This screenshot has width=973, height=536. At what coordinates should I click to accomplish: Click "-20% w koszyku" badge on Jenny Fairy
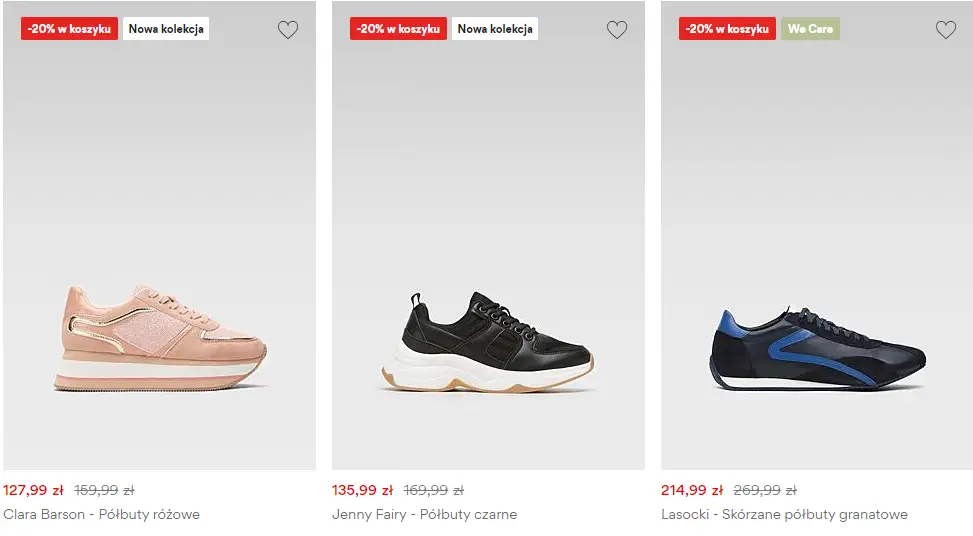[x=398, y=29]
